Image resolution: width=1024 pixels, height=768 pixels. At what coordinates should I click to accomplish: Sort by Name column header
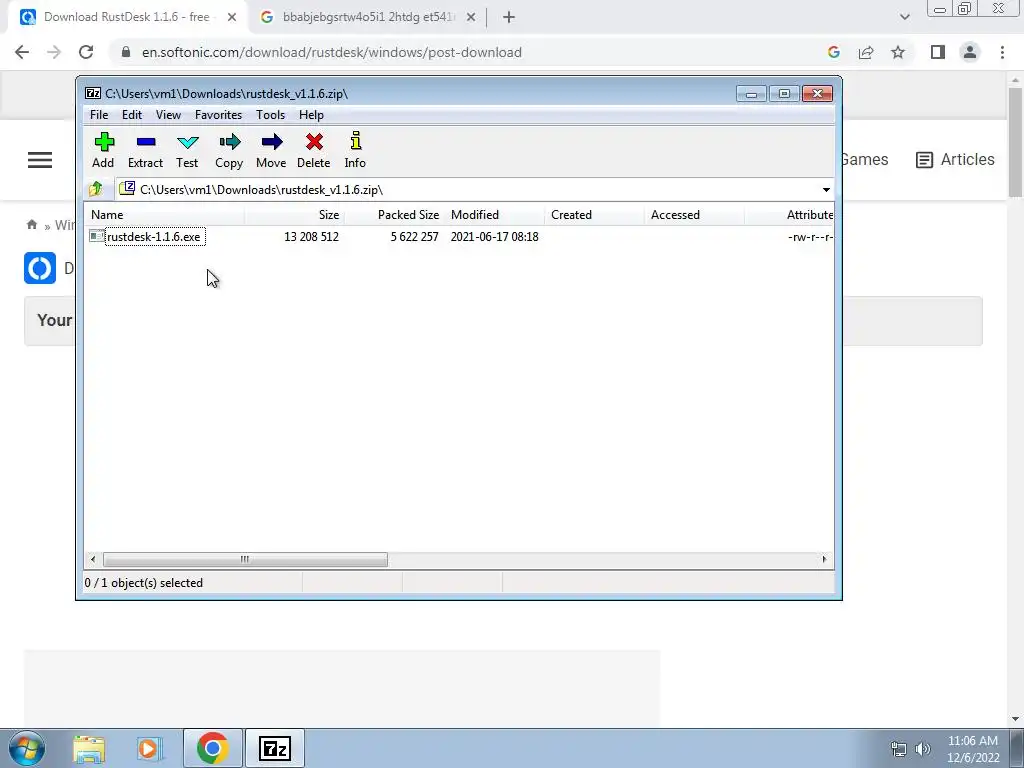(x=165, y=215)
